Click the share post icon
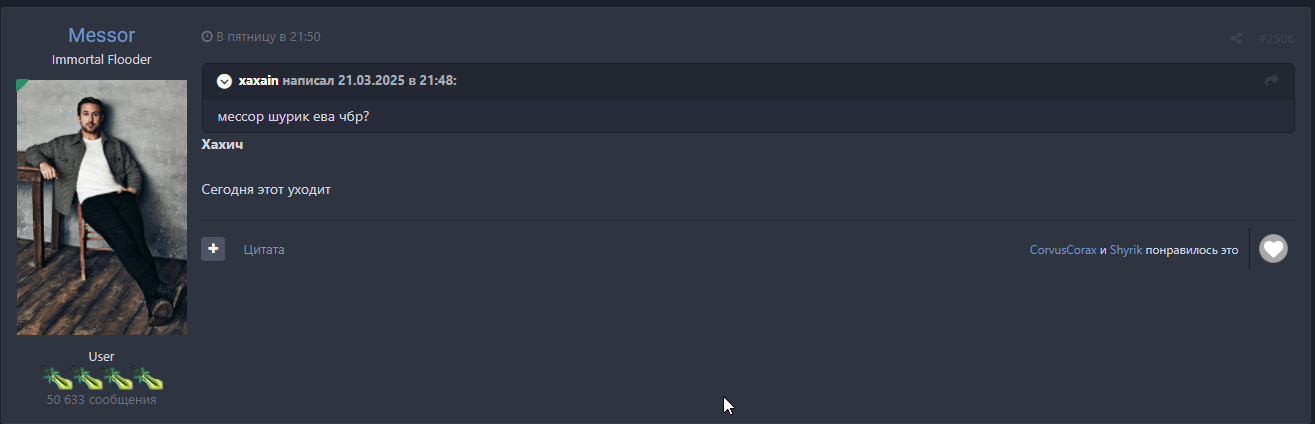This screenshot has width=1315, height=424. 1236,39
